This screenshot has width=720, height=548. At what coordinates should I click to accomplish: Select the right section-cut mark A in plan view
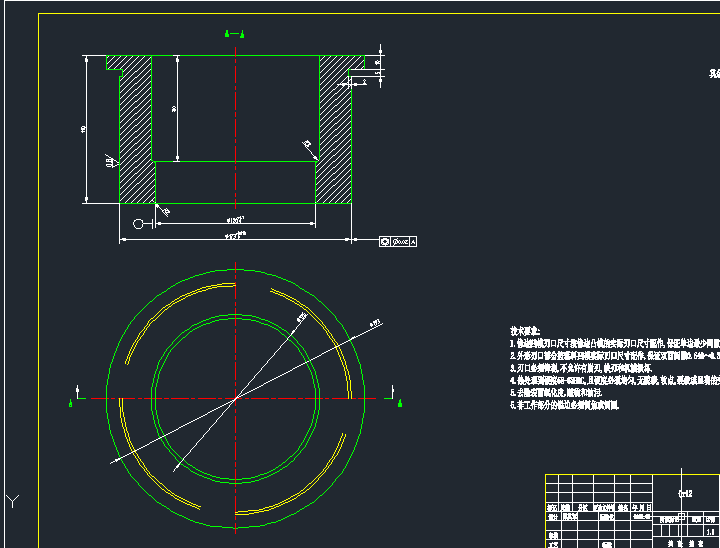click(x=400, y=403)
